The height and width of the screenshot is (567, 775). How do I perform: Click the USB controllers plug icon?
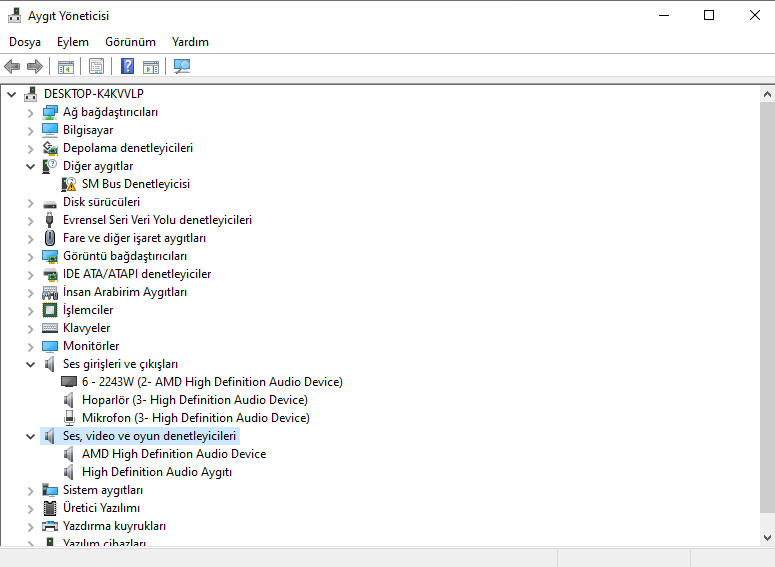click(x=49, y=220)
